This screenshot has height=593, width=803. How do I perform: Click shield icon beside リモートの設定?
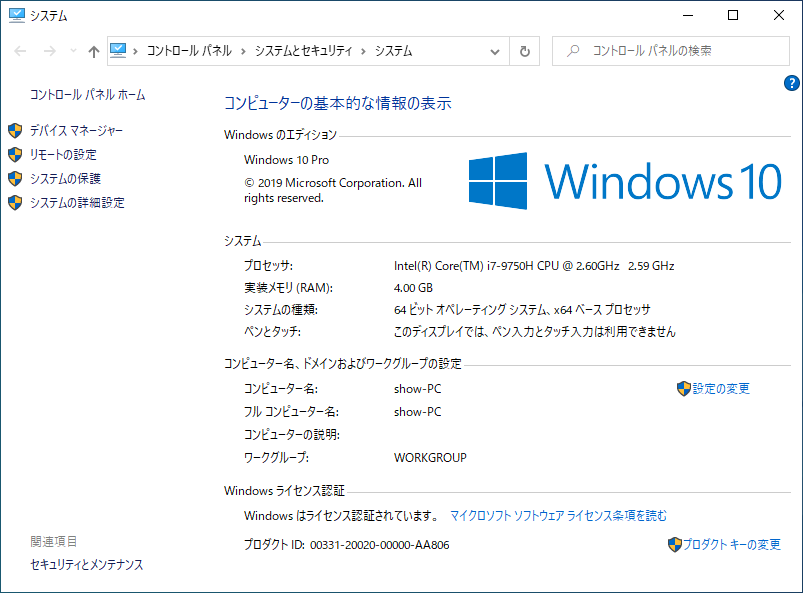pos(15,155)
